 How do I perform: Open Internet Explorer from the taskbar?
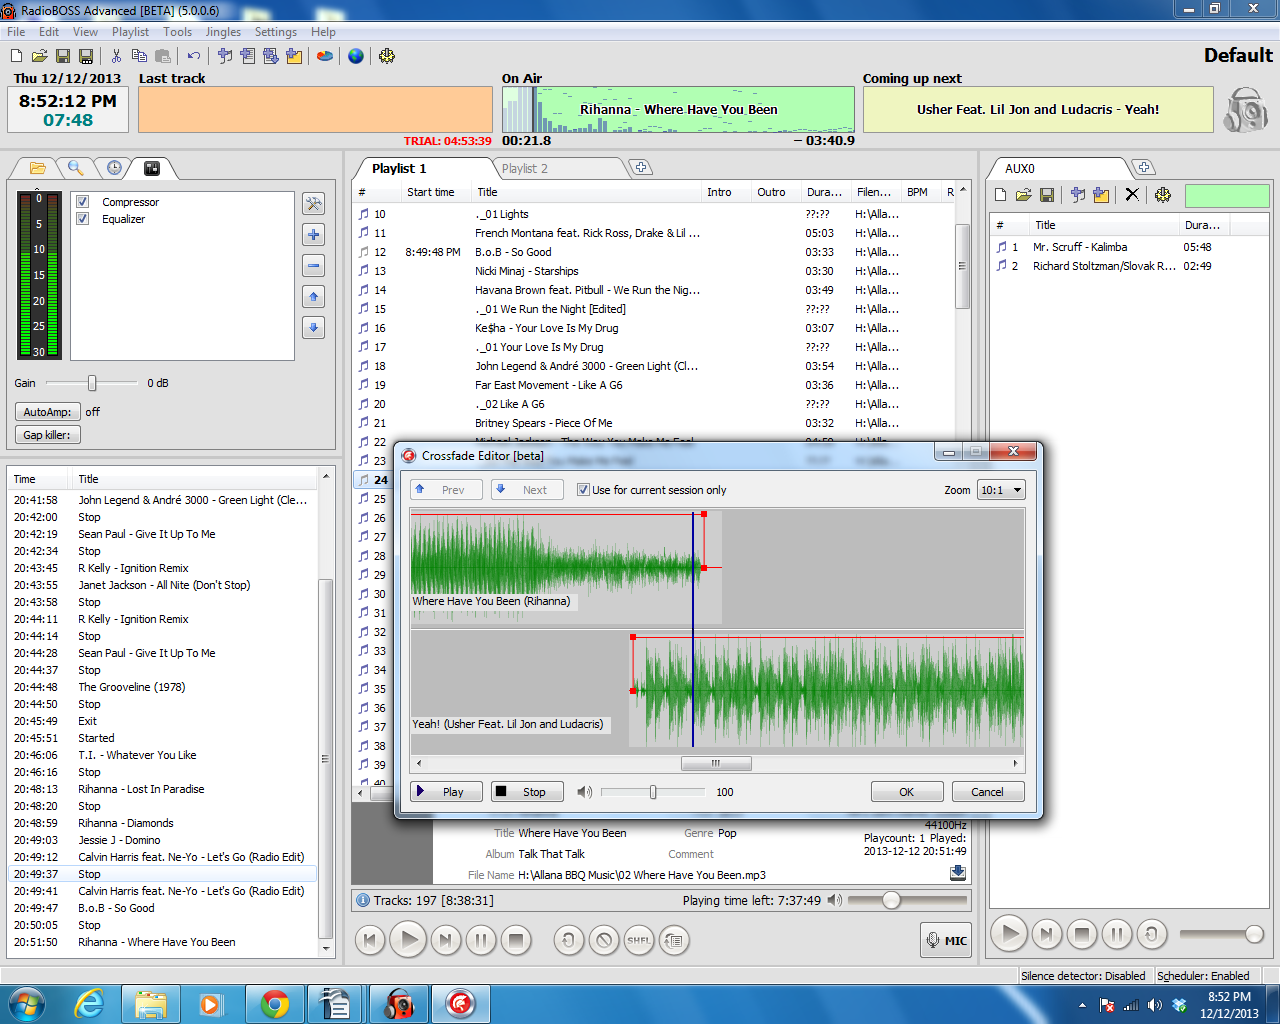tap(89, 1003)
